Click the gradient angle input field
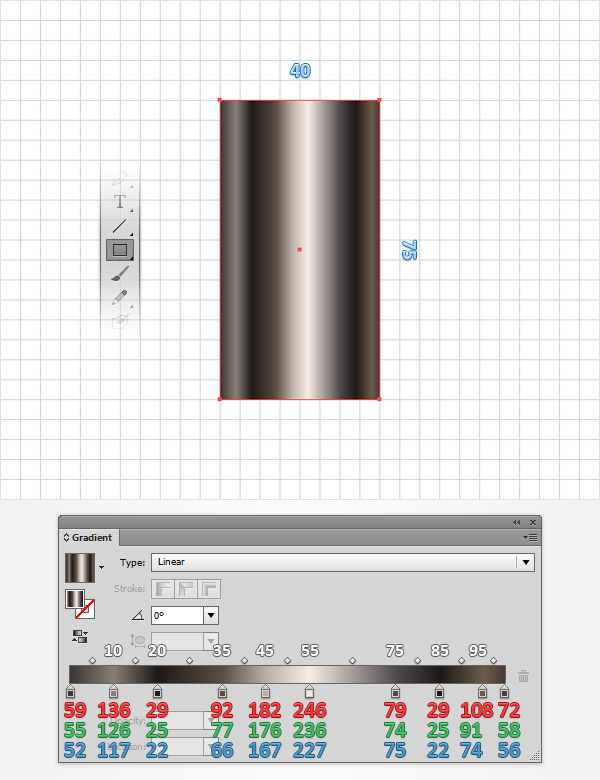Image resolution: width=600 pixels, height=780 pixels. [x=178, y=615]
